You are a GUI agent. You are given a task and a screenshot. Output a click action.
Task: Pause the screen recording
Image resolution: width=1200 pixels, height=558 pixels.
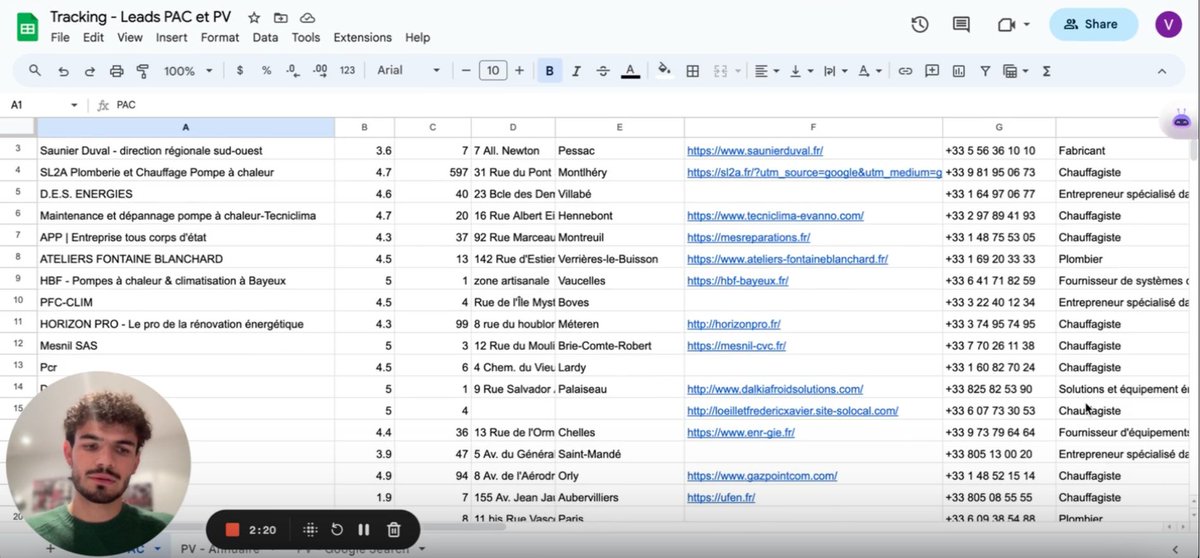(x=364, y=529)
